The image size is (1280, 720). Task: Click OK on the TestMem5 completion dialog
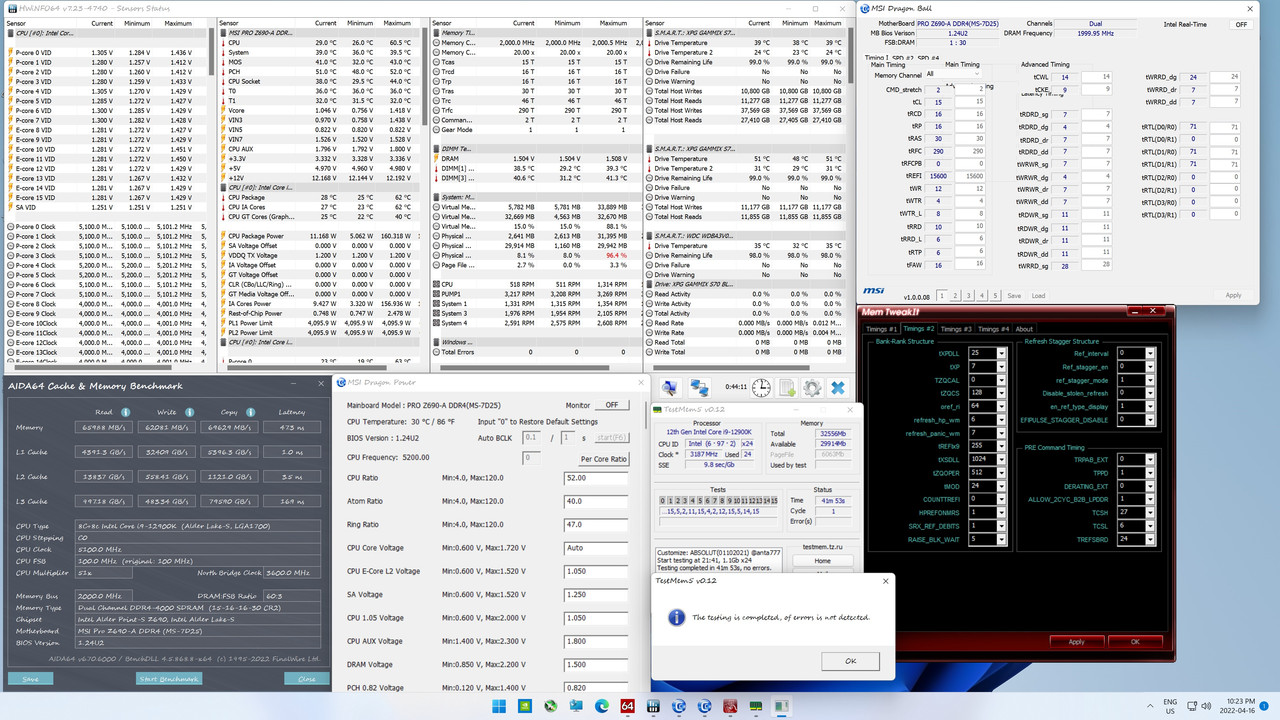click(850, 661)
